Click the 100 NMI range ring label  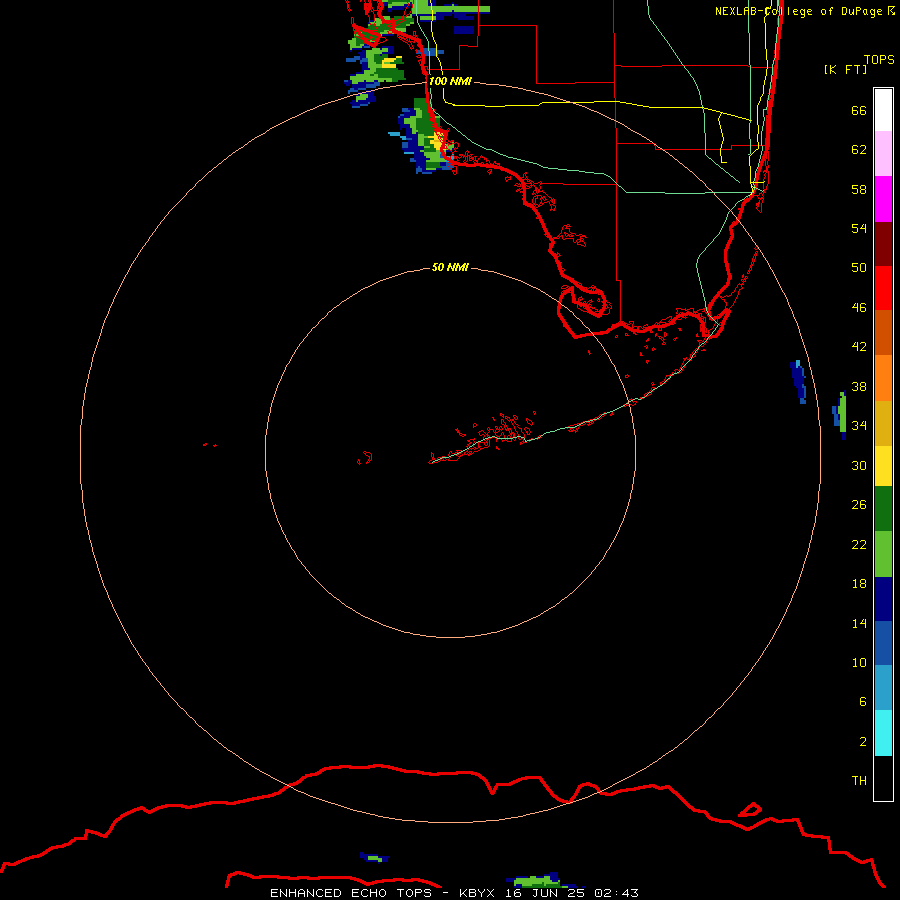[450, 81]
